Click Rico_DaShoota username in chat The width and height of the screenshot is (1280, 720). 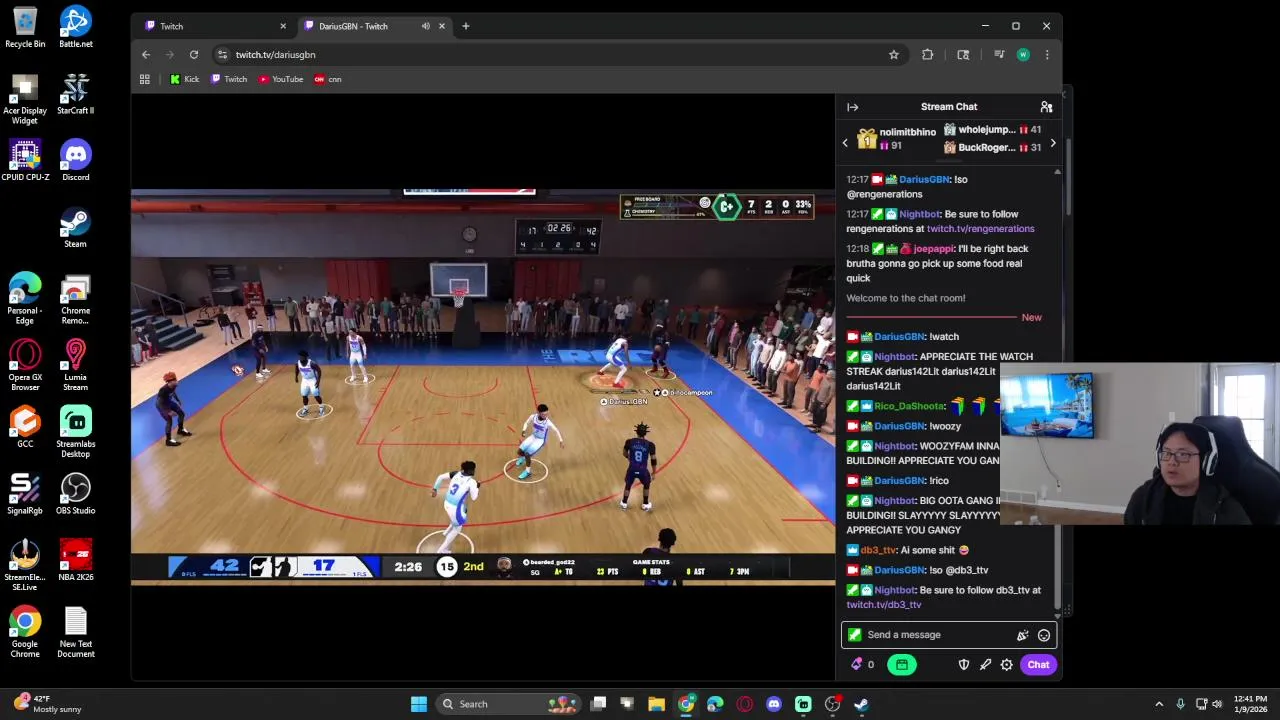click(910, 406)
